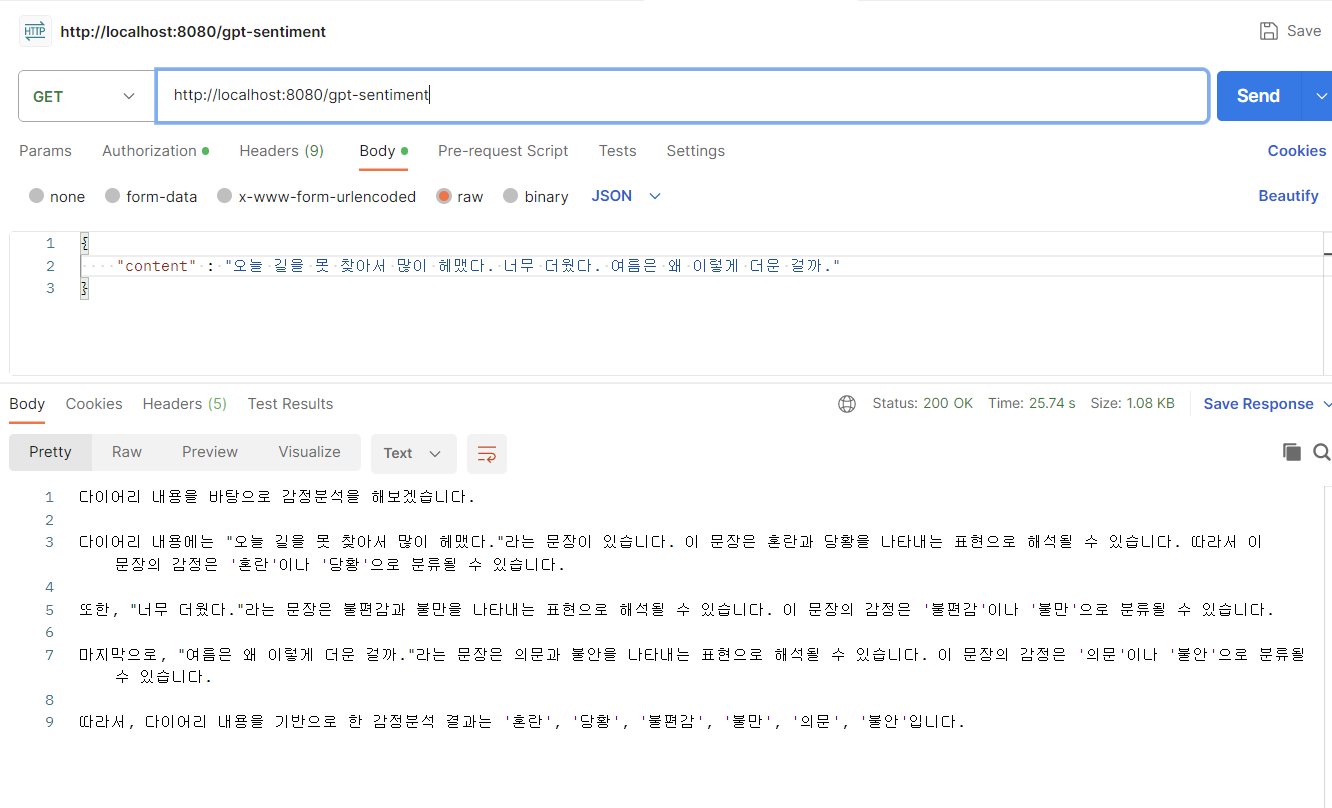Screen dimensions: 1332x808
Task: Select the response Body tab
Action: click(x=27, y=404)
